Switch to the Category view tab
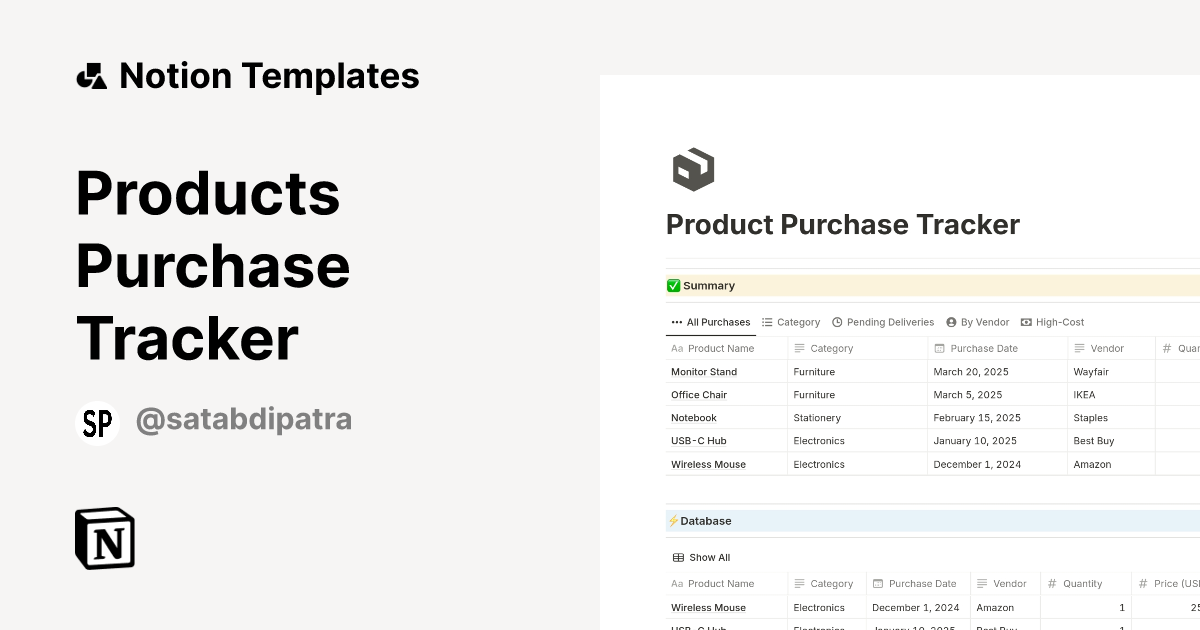Screen dimensions: 1200x630 (797, 322)
